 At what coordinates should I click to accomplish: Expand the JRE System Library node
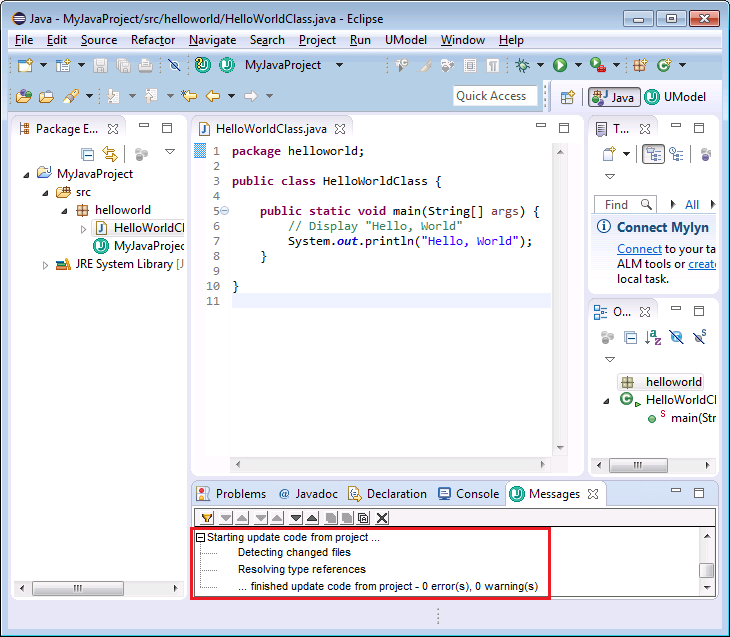coord(45,264)
